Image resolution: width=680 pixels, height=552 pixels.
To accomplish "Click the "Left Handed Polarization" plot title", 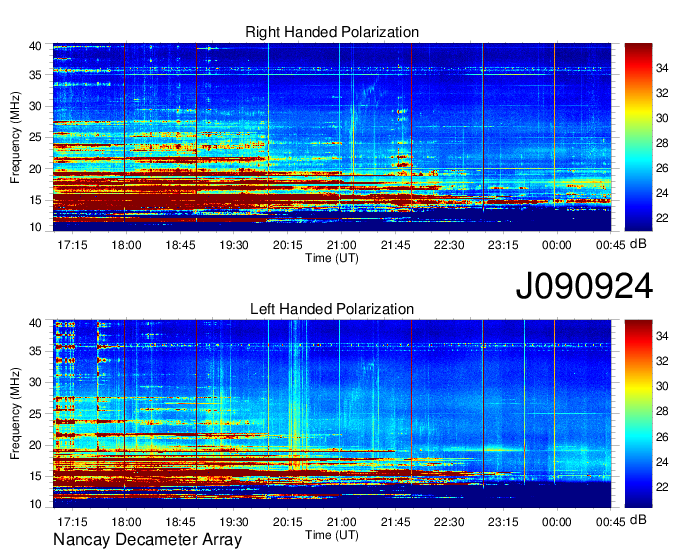I will tap(332, 309).
